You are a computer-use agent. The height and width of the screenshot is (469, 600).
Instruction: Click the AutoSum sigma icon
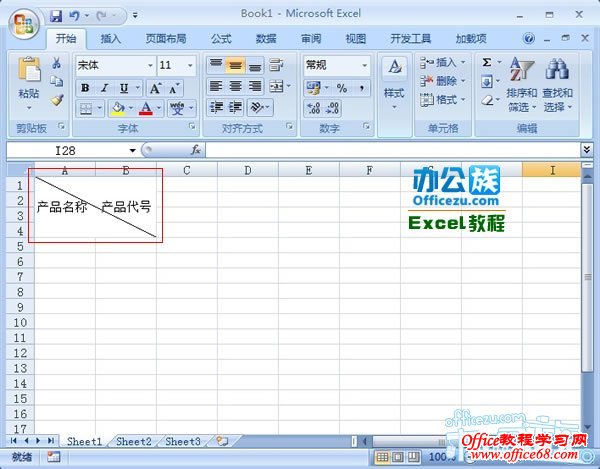point(487,62)
